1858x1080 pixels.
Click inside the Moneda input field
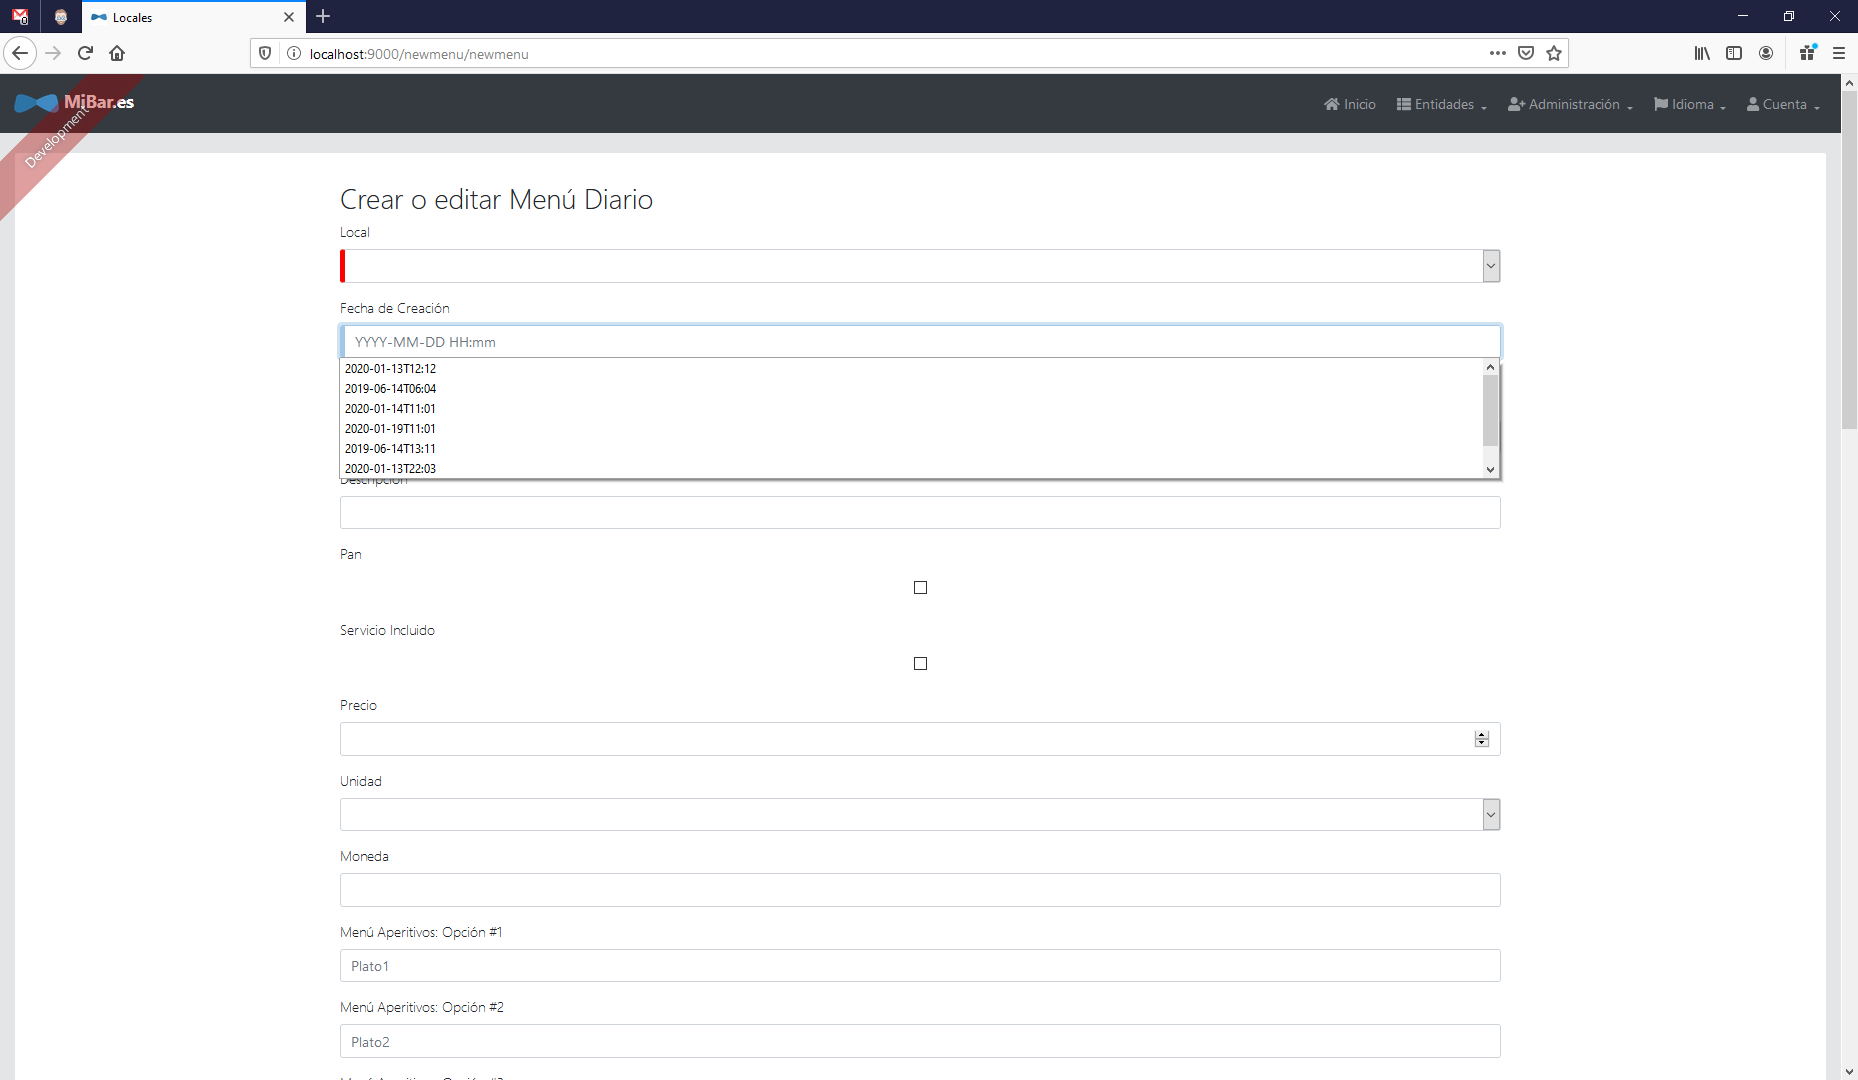pyautogui.click(x=919, y=889)
